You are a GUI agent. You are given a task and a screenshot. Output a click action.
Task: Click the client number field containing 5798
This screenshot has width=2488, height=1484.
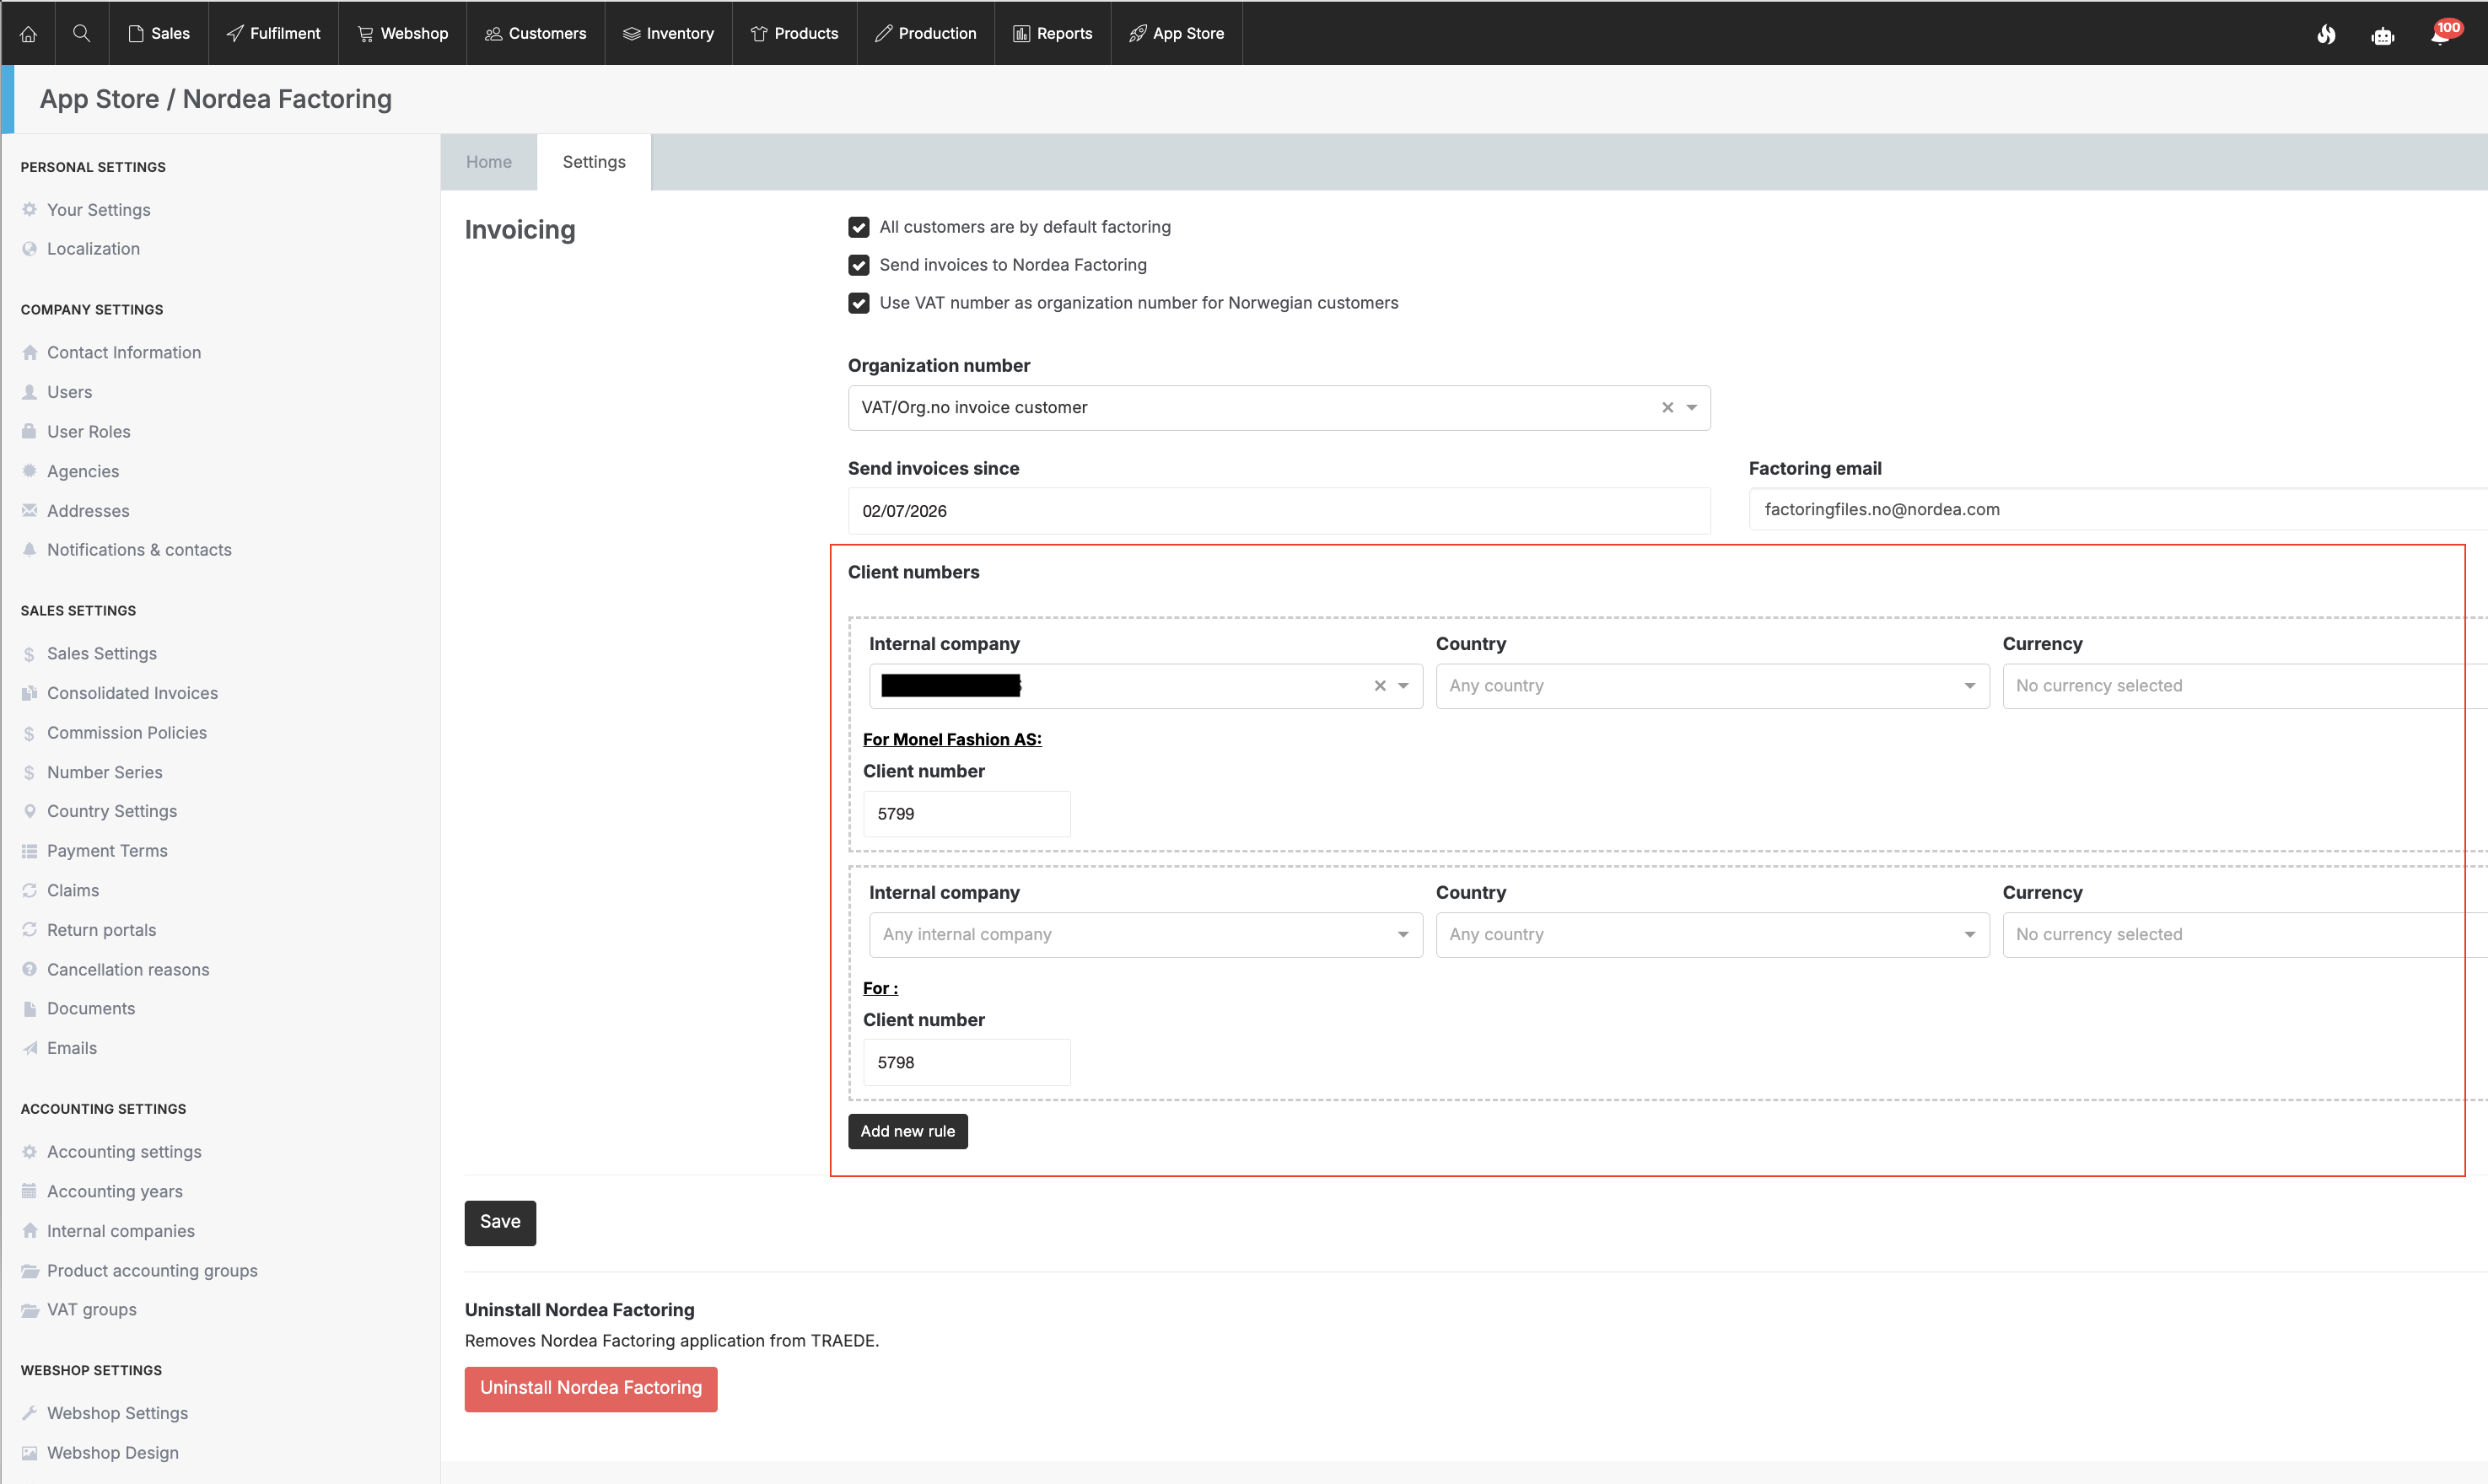pyautogui.click(x=967, y=1063)
